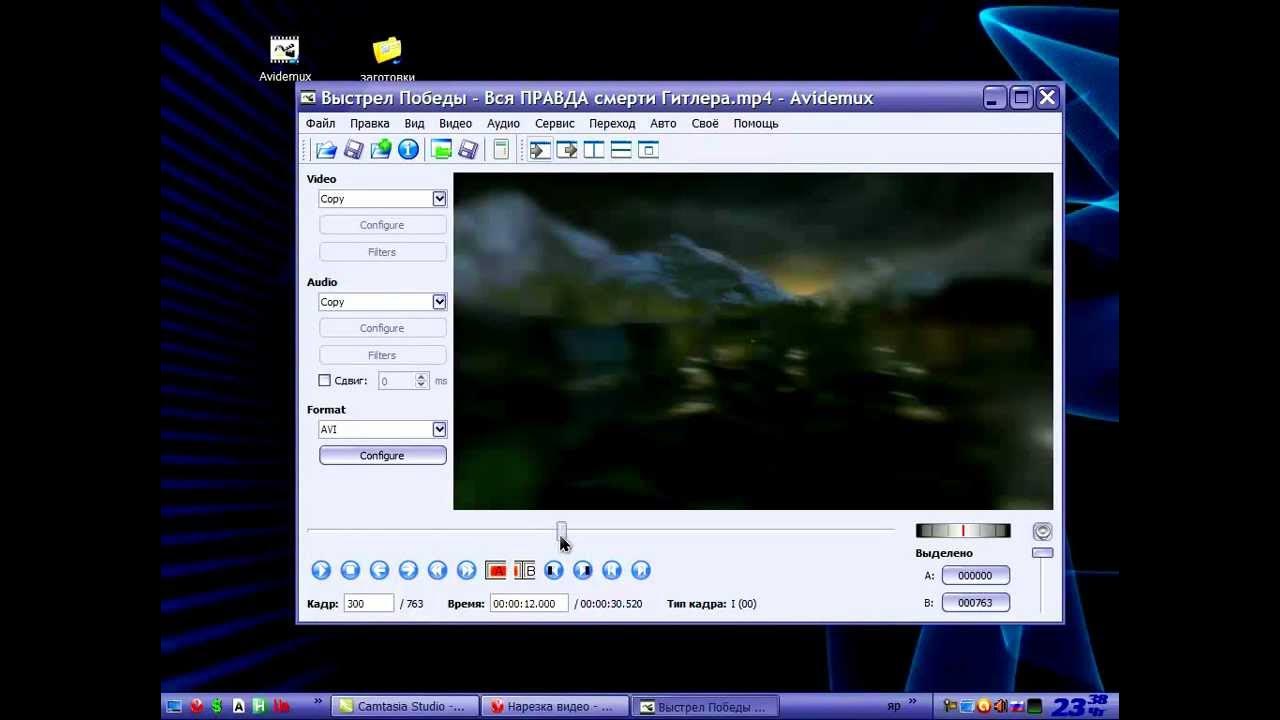Click the Video Filters button
This screenshot has width=1280, height=720.
tap(382, 252)
